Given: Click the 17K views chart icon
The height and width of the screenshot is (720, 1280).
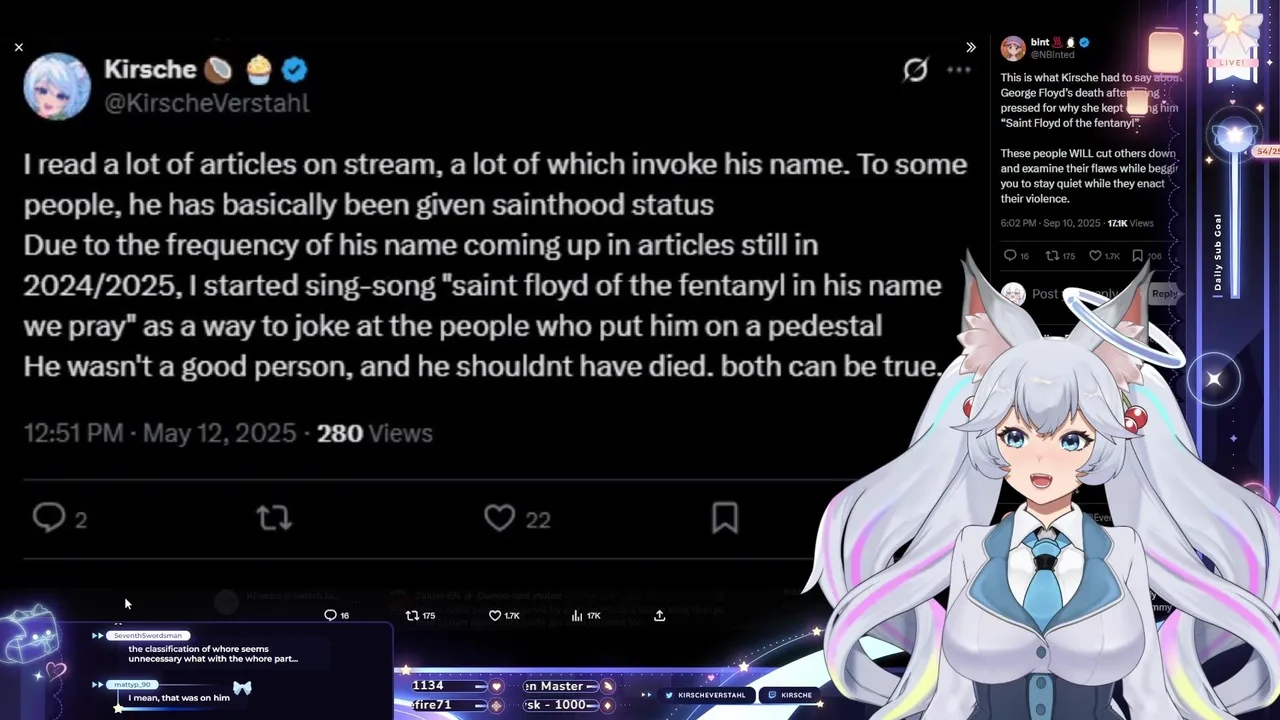Looking at the screenshot, I should [x=577, y=616].
